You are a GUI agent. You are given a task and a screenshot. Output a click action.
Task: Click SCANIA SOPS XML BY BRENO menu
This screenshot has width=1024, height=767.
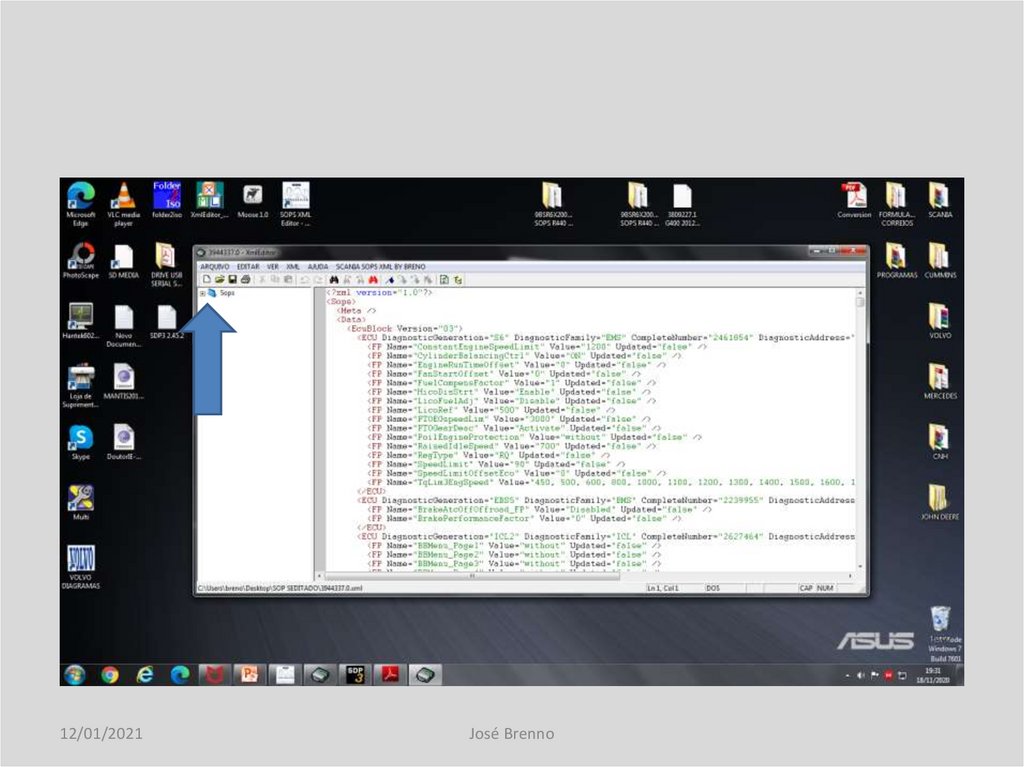coord(381,267)
